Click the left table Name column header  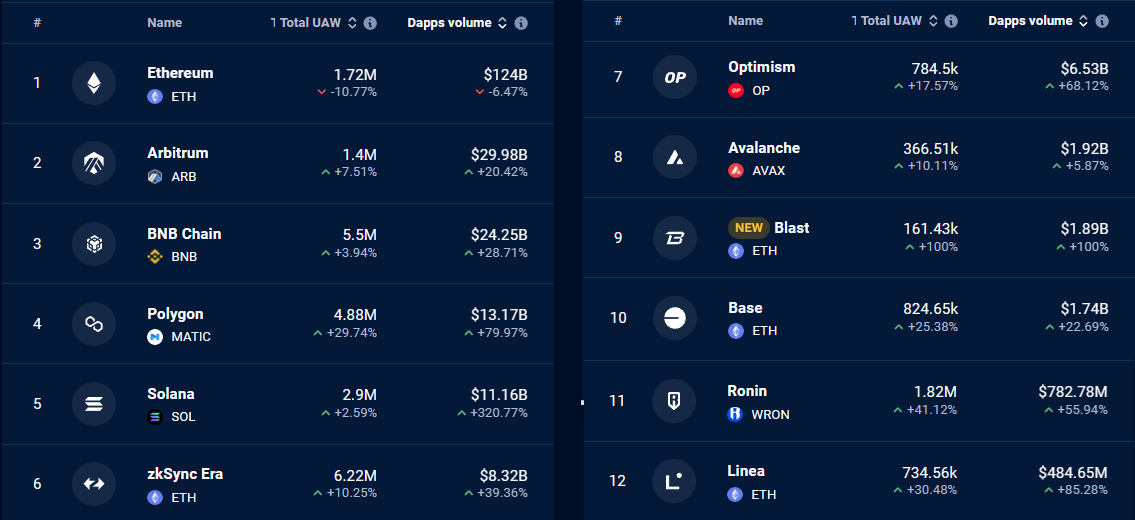(x=164, y=23)
